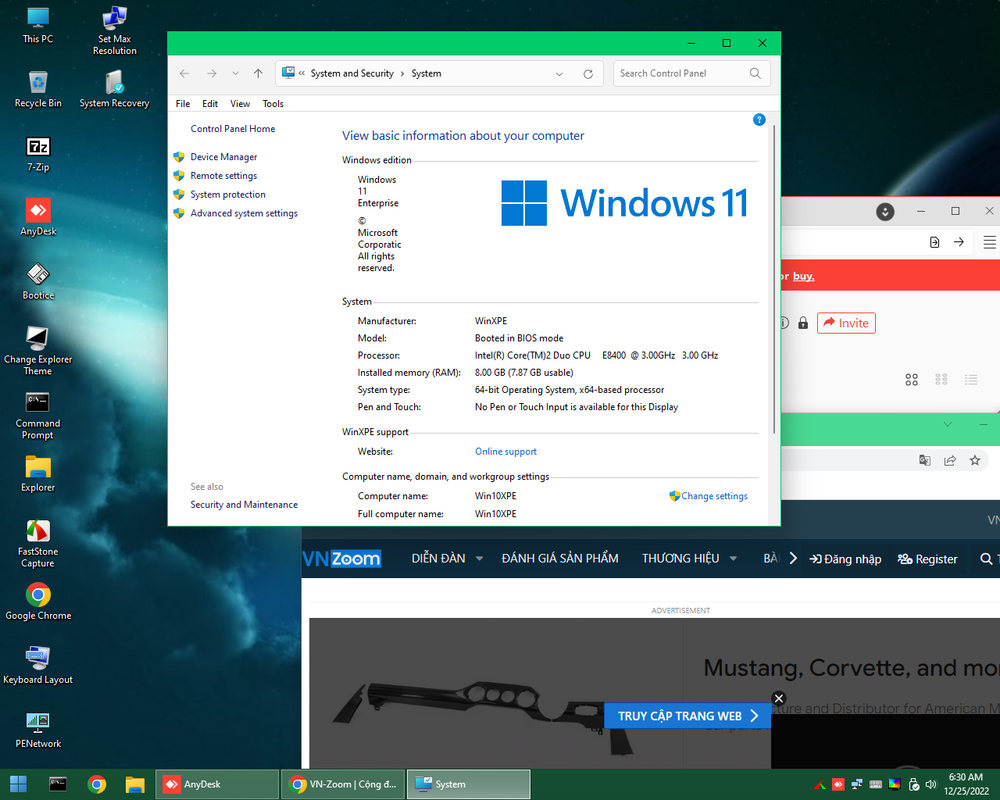The width and height of the screenshot is (1000, 800).
Task: Click TRUY CẬP TRANG WEB ad button
Action: (688, 716)
